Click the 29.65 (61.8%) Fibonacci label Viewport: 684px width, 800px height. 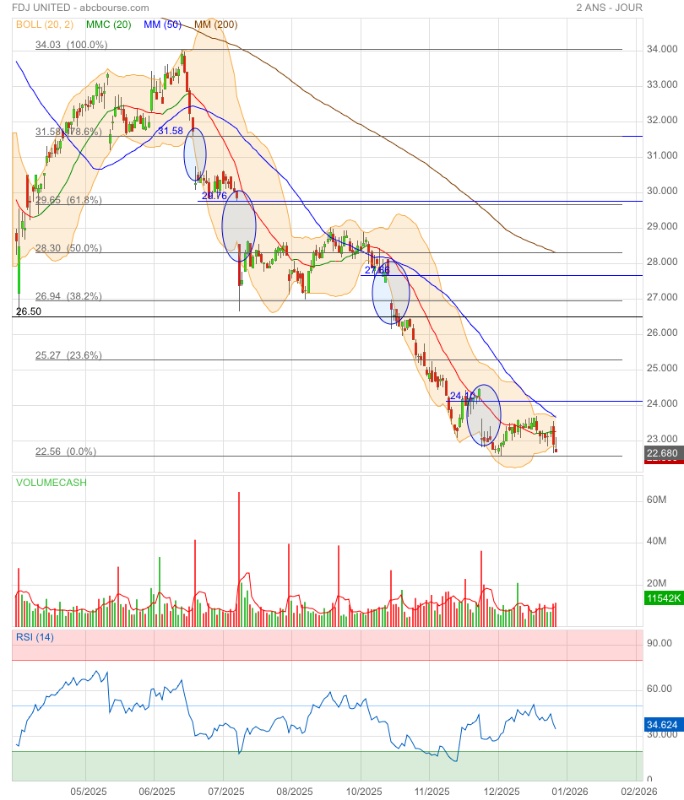tap(68, 200)
